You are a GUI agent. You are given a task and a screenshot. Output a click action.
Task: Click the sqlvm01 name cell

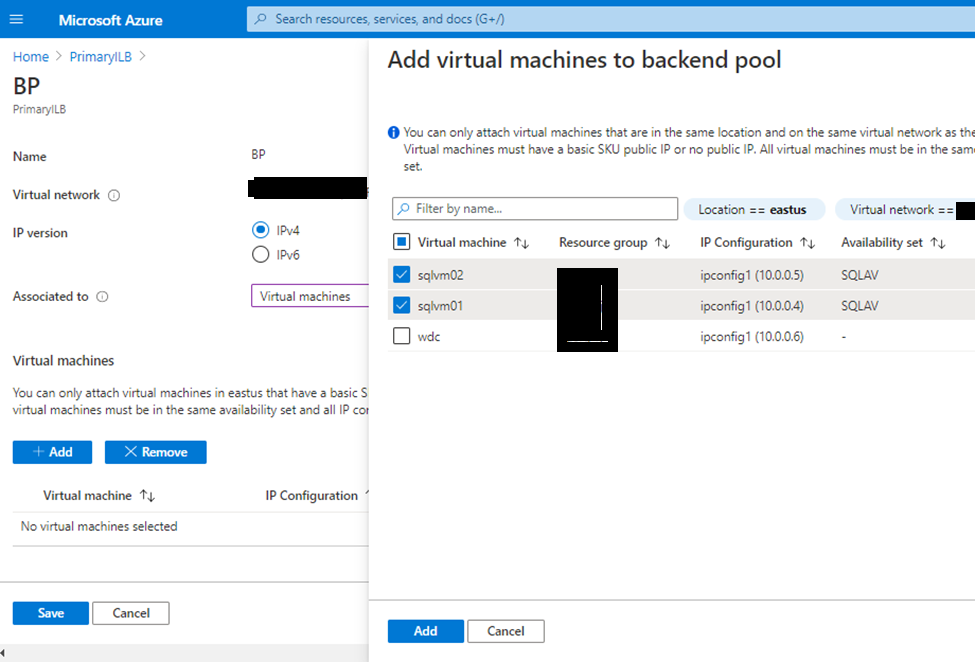(x=440, y=306)
